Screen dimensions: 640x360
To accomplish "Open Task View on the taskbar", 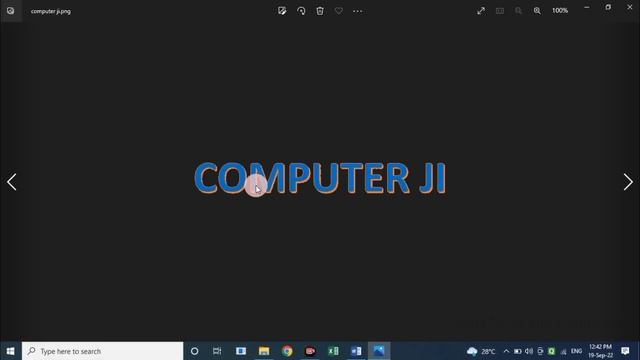I will [217, 351].
